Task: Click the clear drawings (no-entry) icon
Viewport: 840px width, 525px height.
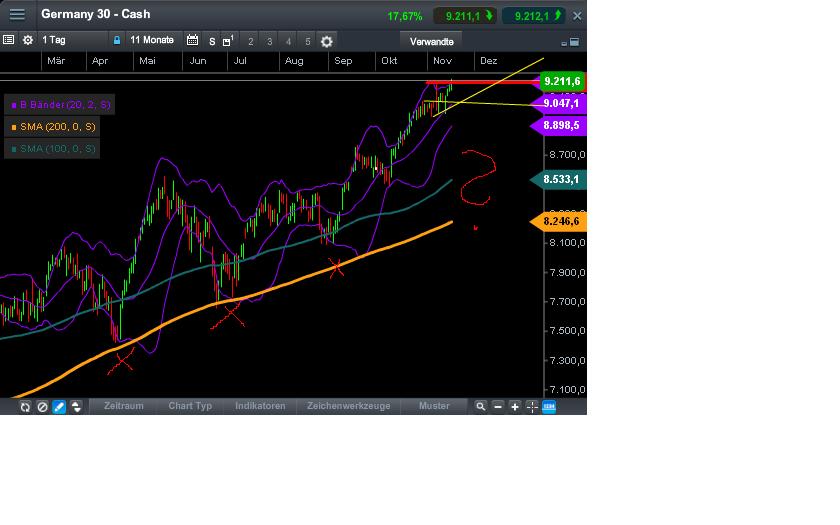Action: [x=42, y=407]
